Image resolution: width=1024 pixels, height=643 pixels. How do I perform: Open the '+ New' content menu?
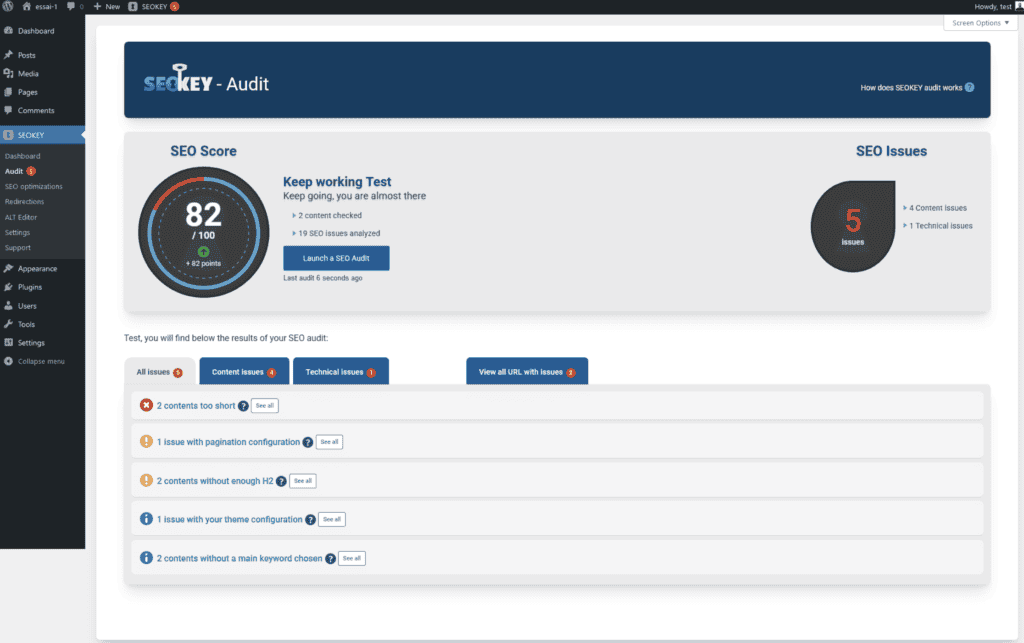tap(106, 6)
